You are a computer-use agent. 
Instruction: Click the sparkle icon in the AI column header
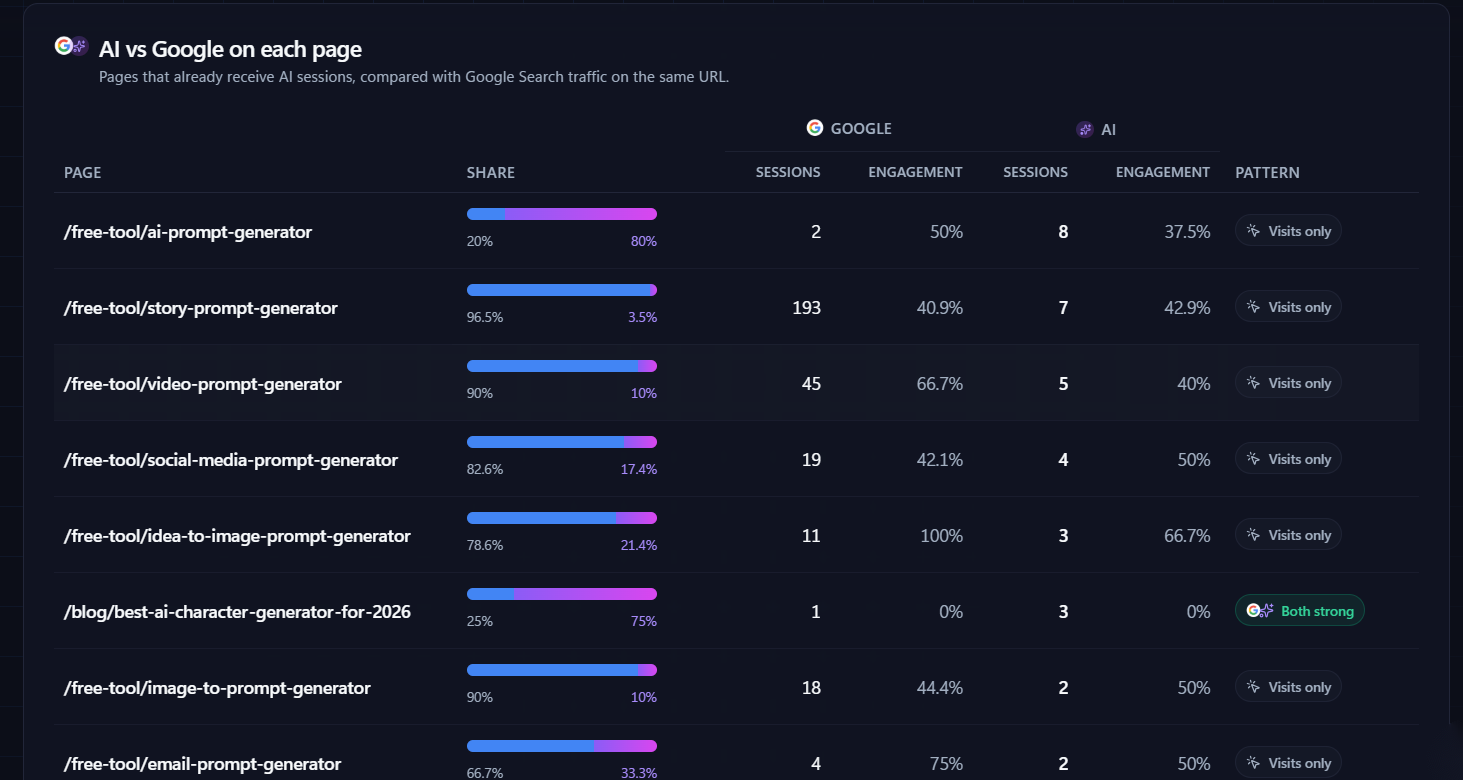1084,129
